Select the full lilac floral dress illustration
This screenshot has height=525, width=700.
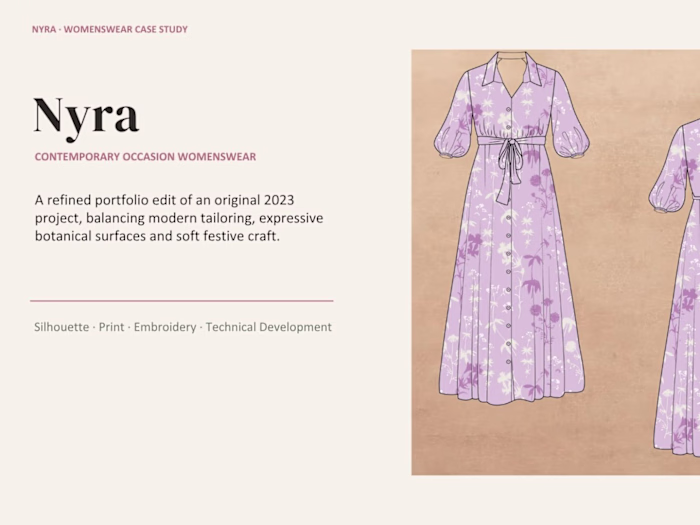tap(512, 228)
